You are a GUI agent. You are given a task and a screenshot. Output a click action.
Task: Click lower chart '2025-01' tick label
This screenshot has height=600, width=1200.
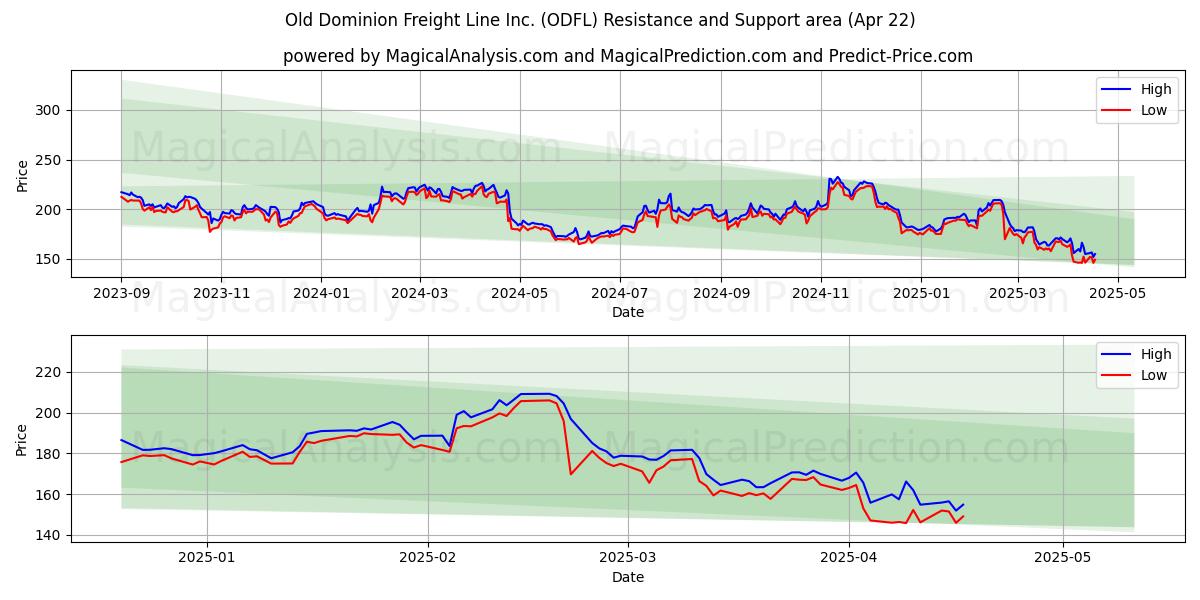(x=207, y=559)
